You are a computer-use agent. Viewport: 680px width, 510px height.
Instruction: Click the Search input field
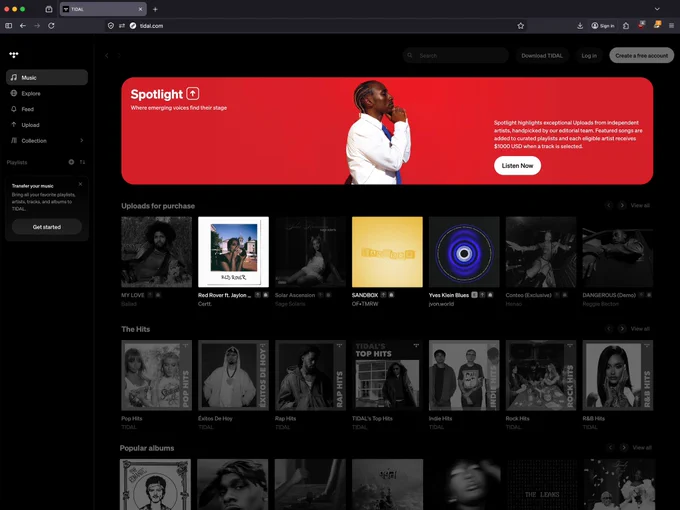[455, 56]
